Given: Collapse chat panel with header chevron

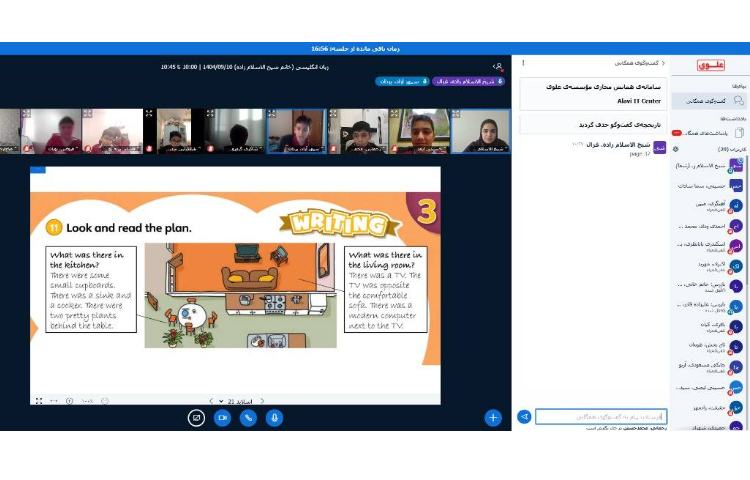Looking at the screenshot, I should coord(661,63).
